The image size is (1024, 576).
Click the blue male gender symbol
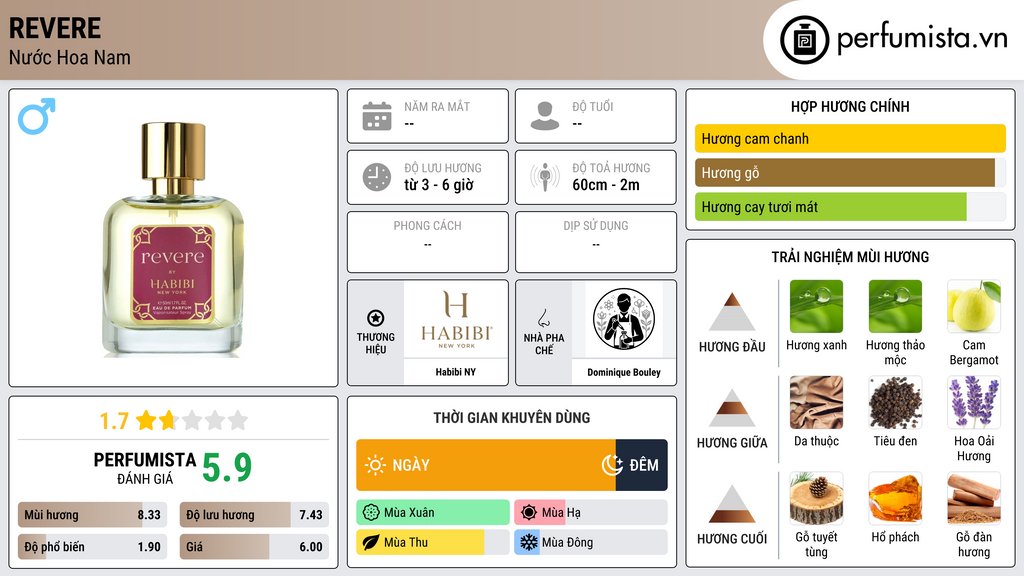click(37, 116)
